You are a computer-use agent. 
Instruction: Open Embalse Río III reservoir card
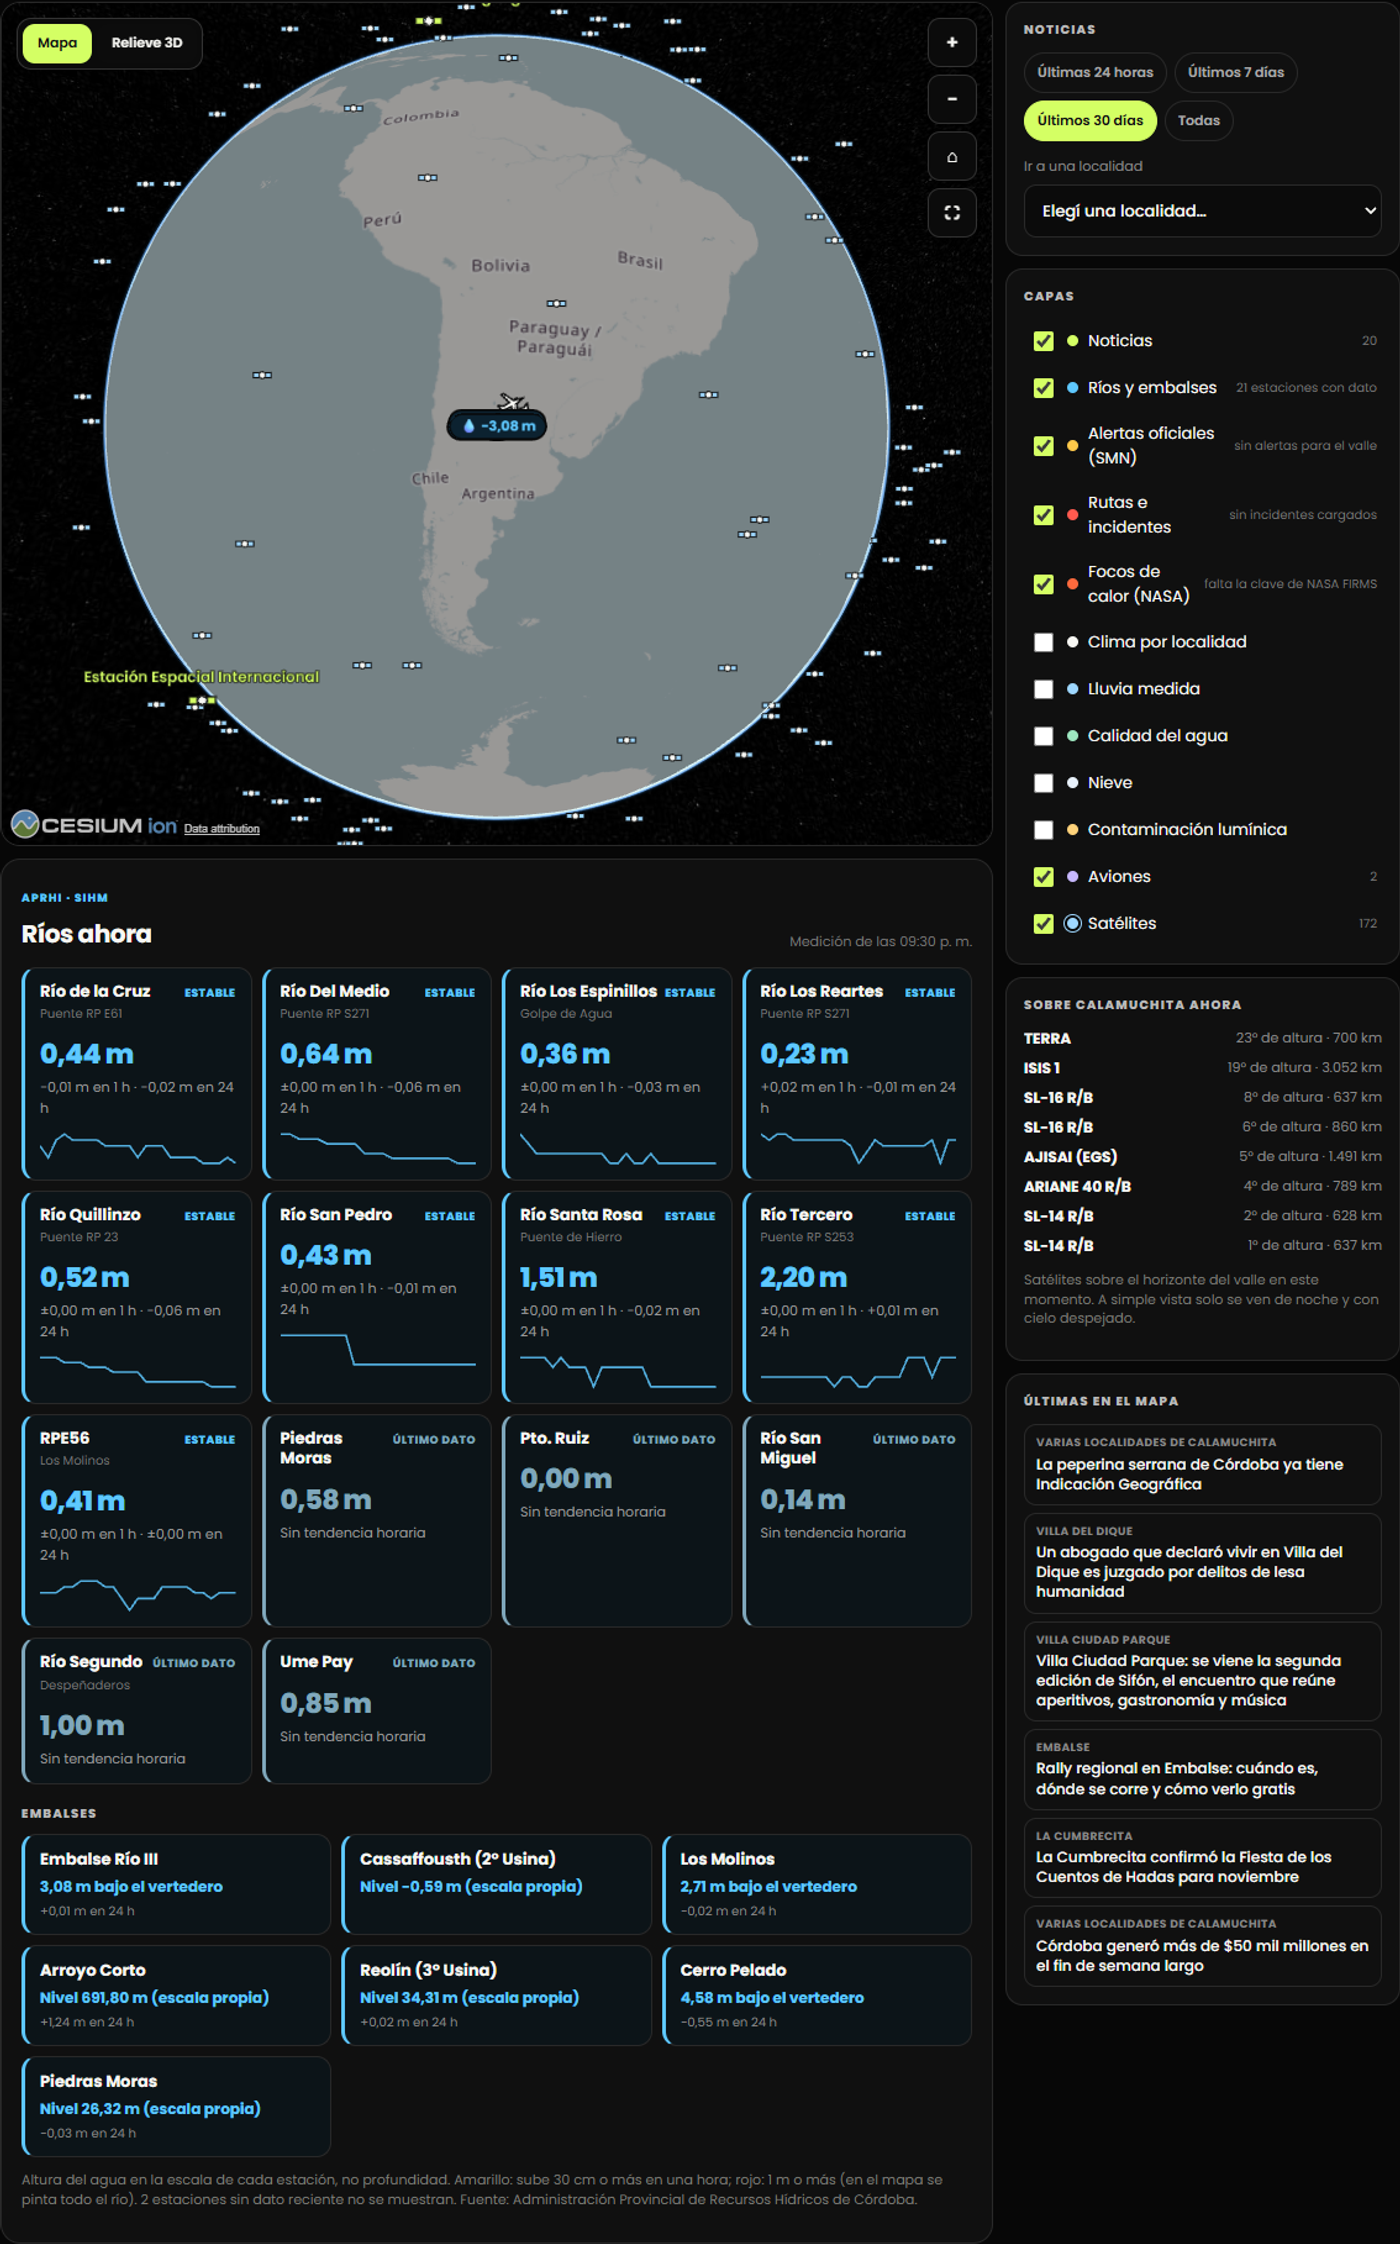[x=176, y=1884]
